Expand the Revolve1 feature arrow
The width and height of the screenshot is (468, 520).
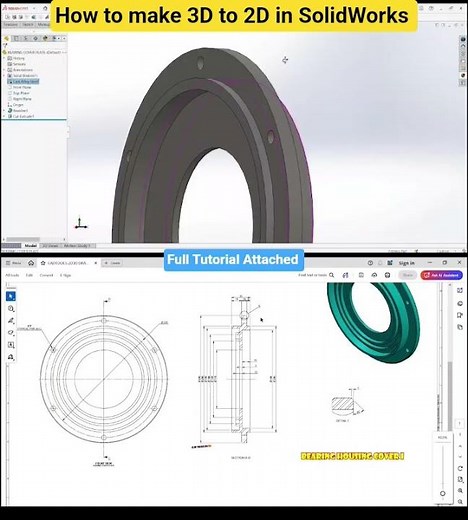(4, 110)
